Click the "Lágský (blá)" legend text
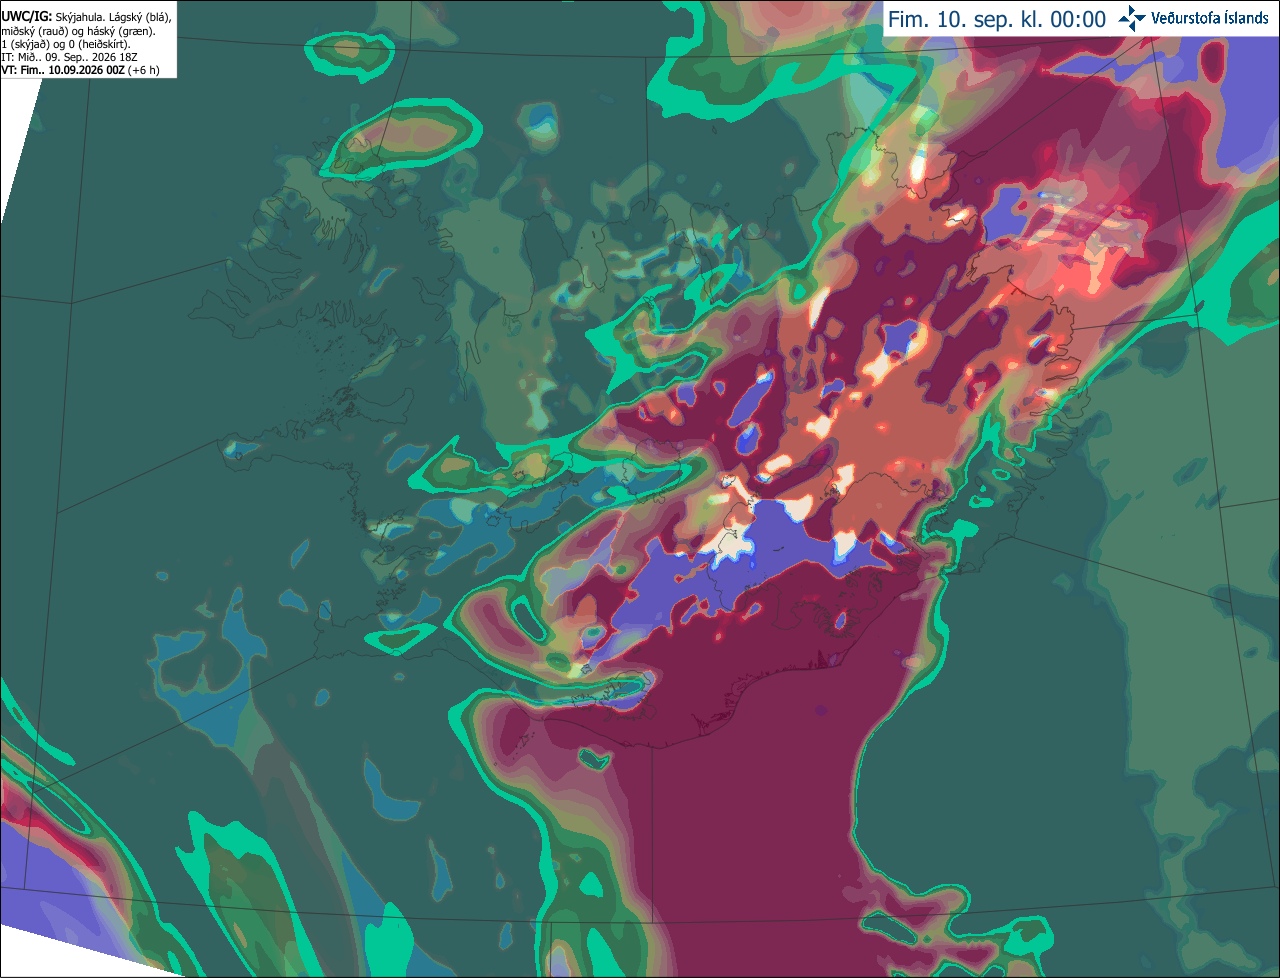This screenshot has height=978, width=1280. click(x=139, y=17)
